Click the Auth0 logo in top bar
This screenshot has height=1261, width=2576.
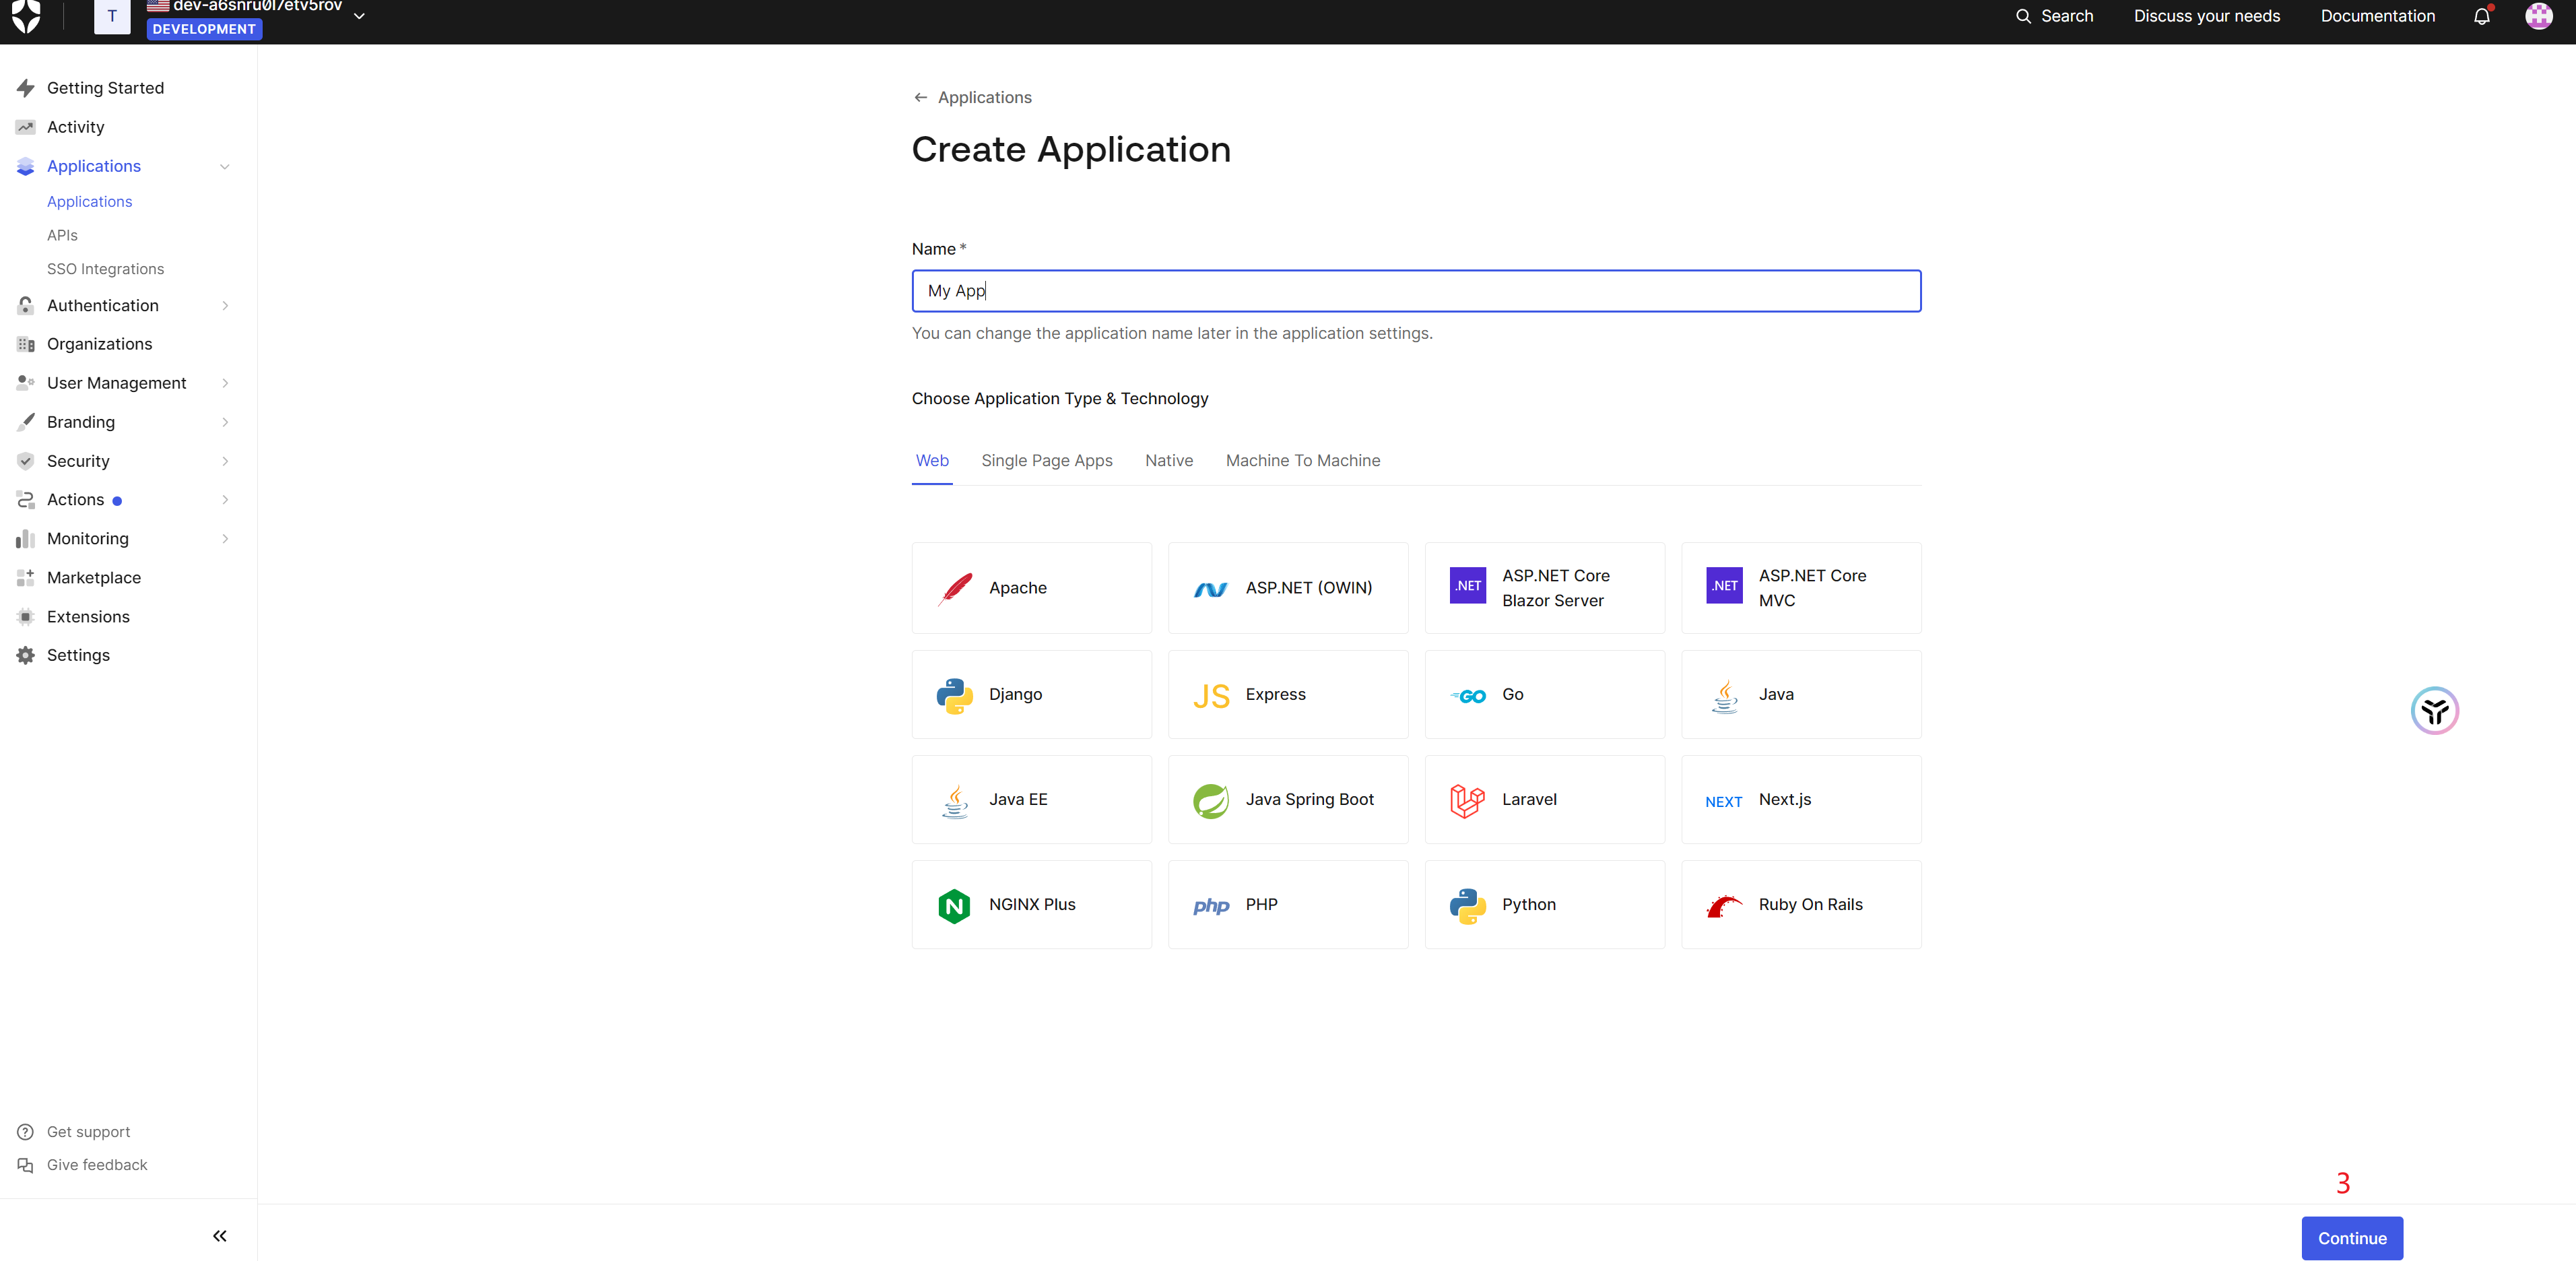click(x=27, y=16)
